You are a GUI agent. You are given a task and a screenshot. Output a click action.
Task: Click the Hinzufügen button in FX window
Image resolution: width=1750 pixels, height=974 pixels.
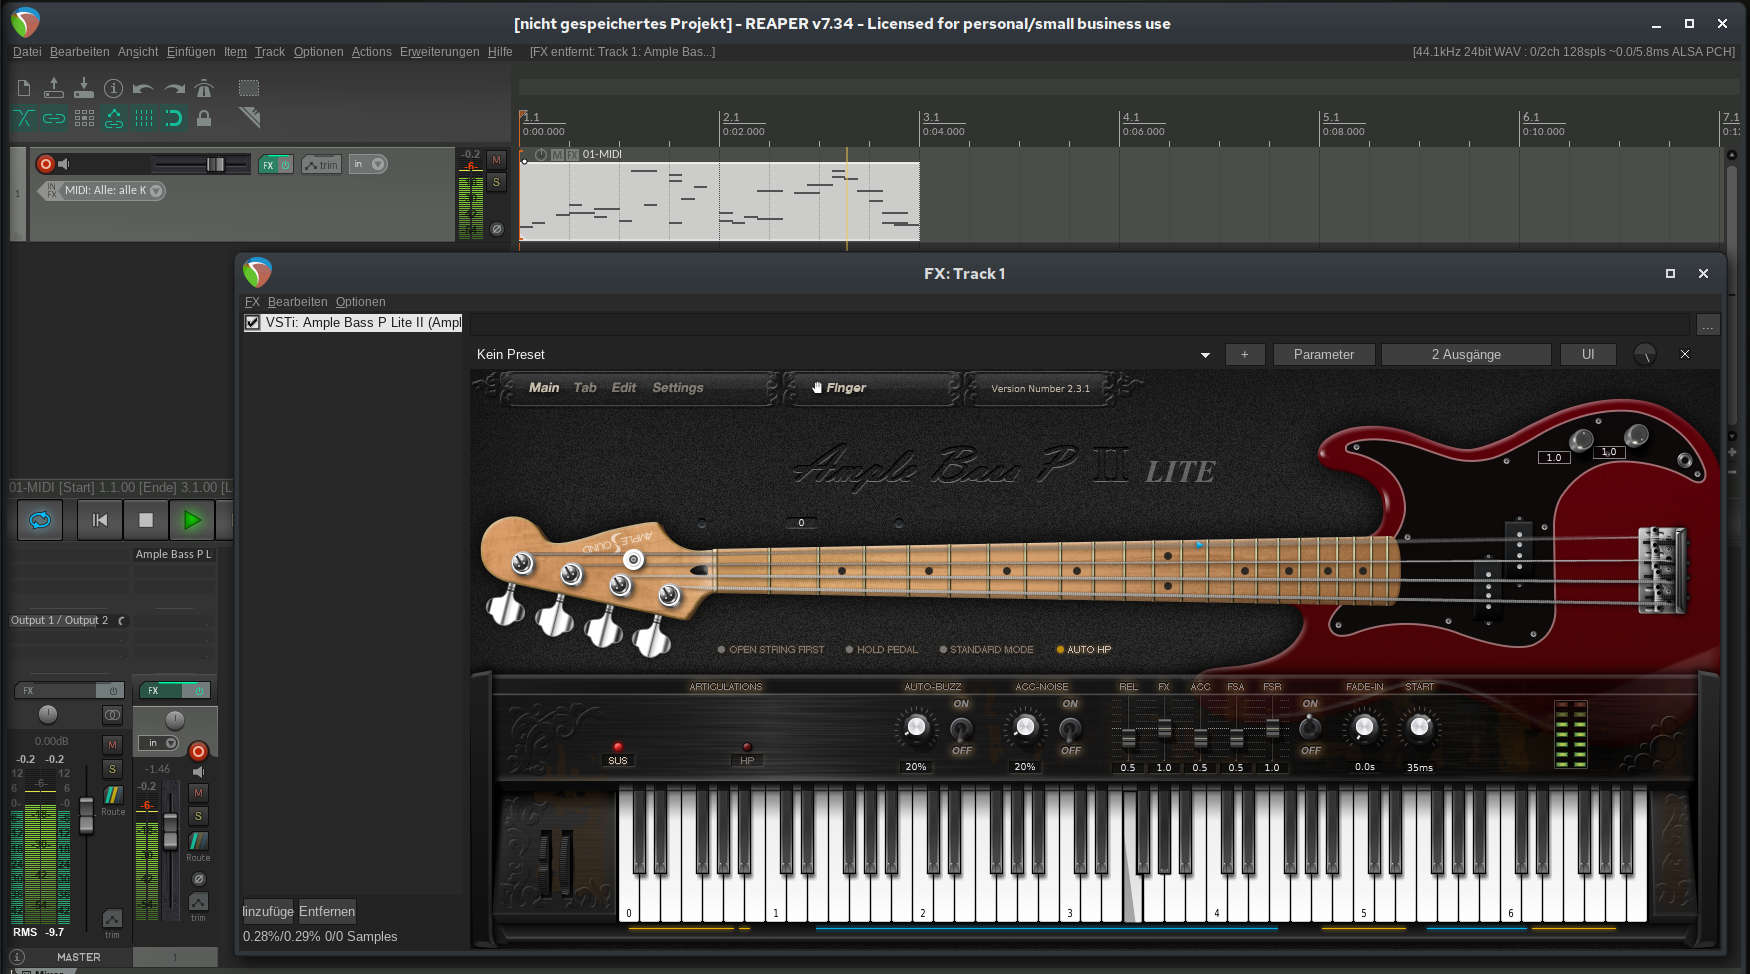pos(268,912)
